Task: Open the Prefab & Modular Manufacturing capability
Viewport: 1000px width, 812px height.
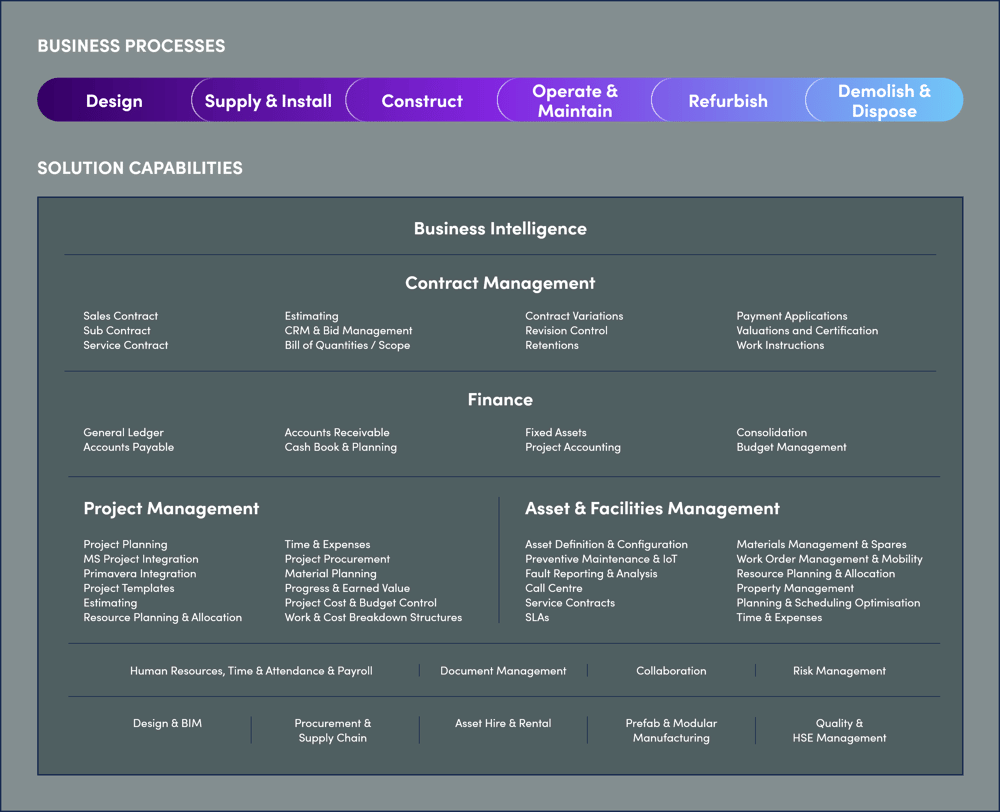Action: (x=671, y=730)
